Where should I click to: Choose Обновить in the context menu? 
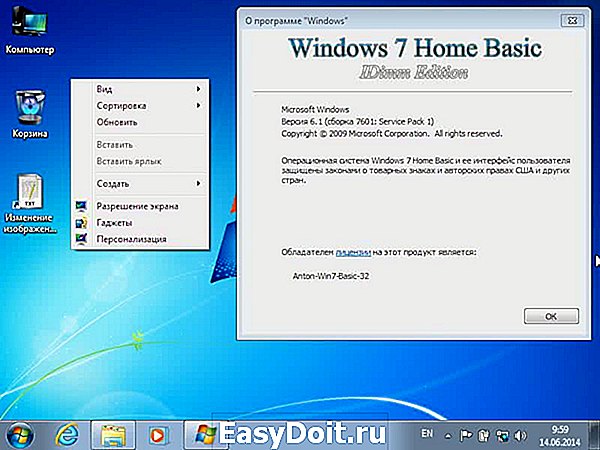coord(140,122)
